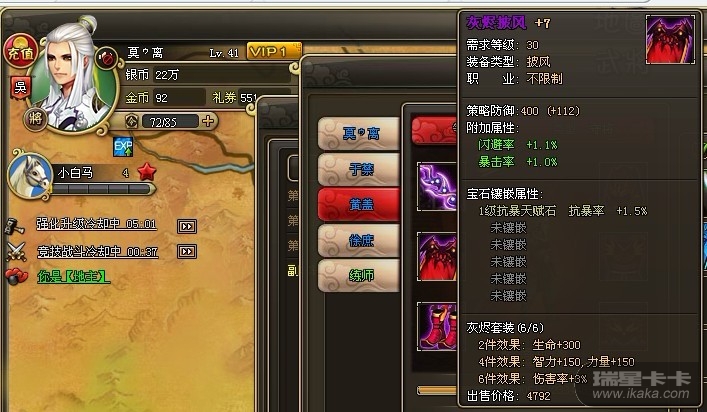This screenshot has width=707, height=412.
Task: Select the 黄盖 general tab
Action: pyautogui.click(x=359, y=204)
